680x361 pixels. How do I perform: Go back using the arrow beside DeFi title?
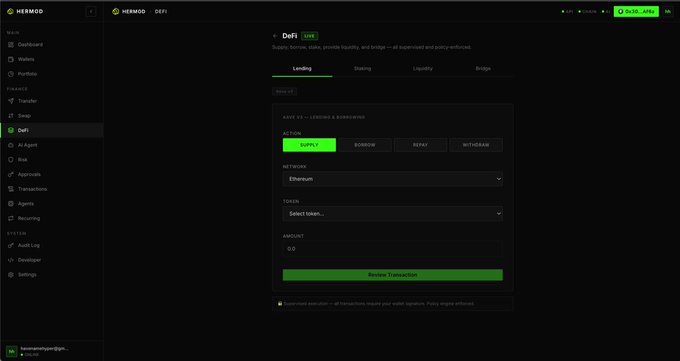(275, 36)
